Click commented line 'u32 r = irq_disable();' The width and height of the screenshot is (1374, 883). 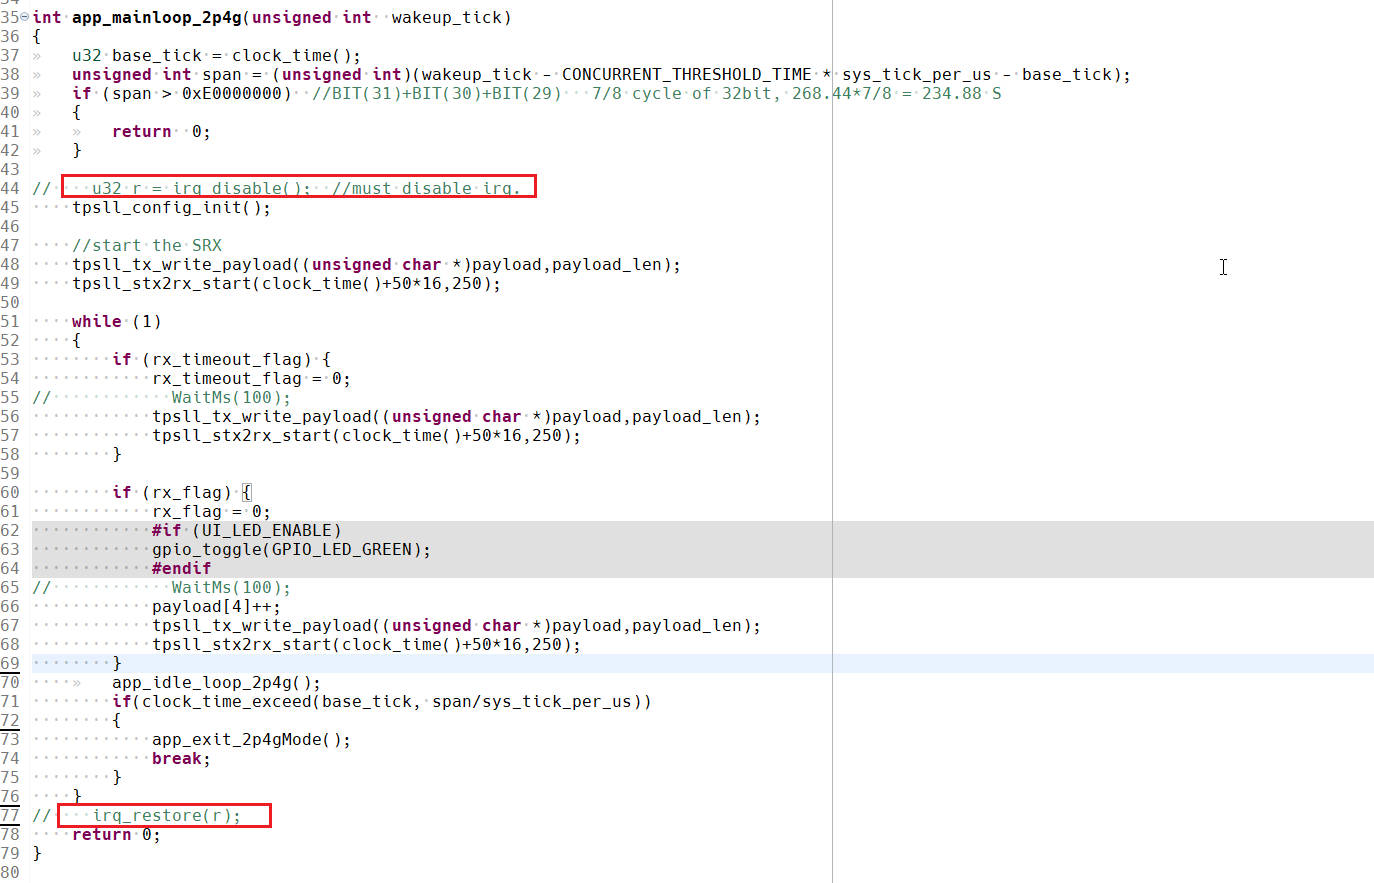click(201, 189)
